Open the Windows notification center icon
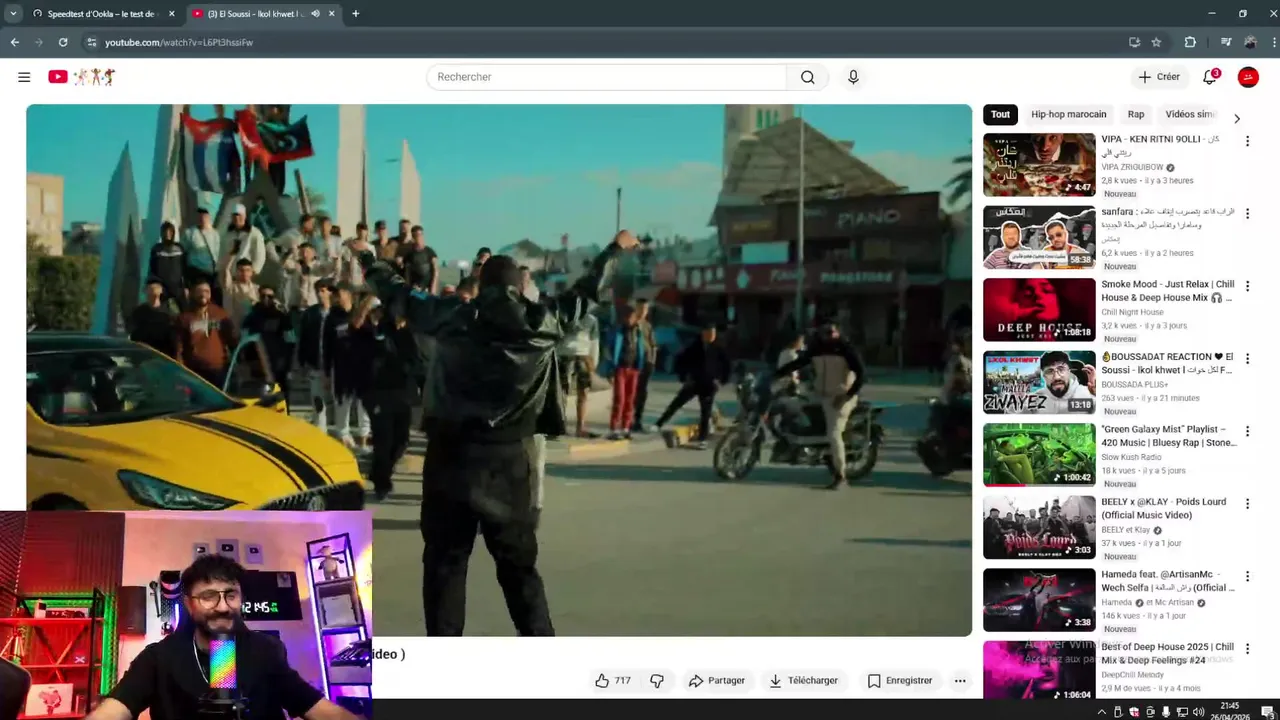The width and height of the screenshot is (1280, 720). pyautogui.click(x=1267, y=712)
